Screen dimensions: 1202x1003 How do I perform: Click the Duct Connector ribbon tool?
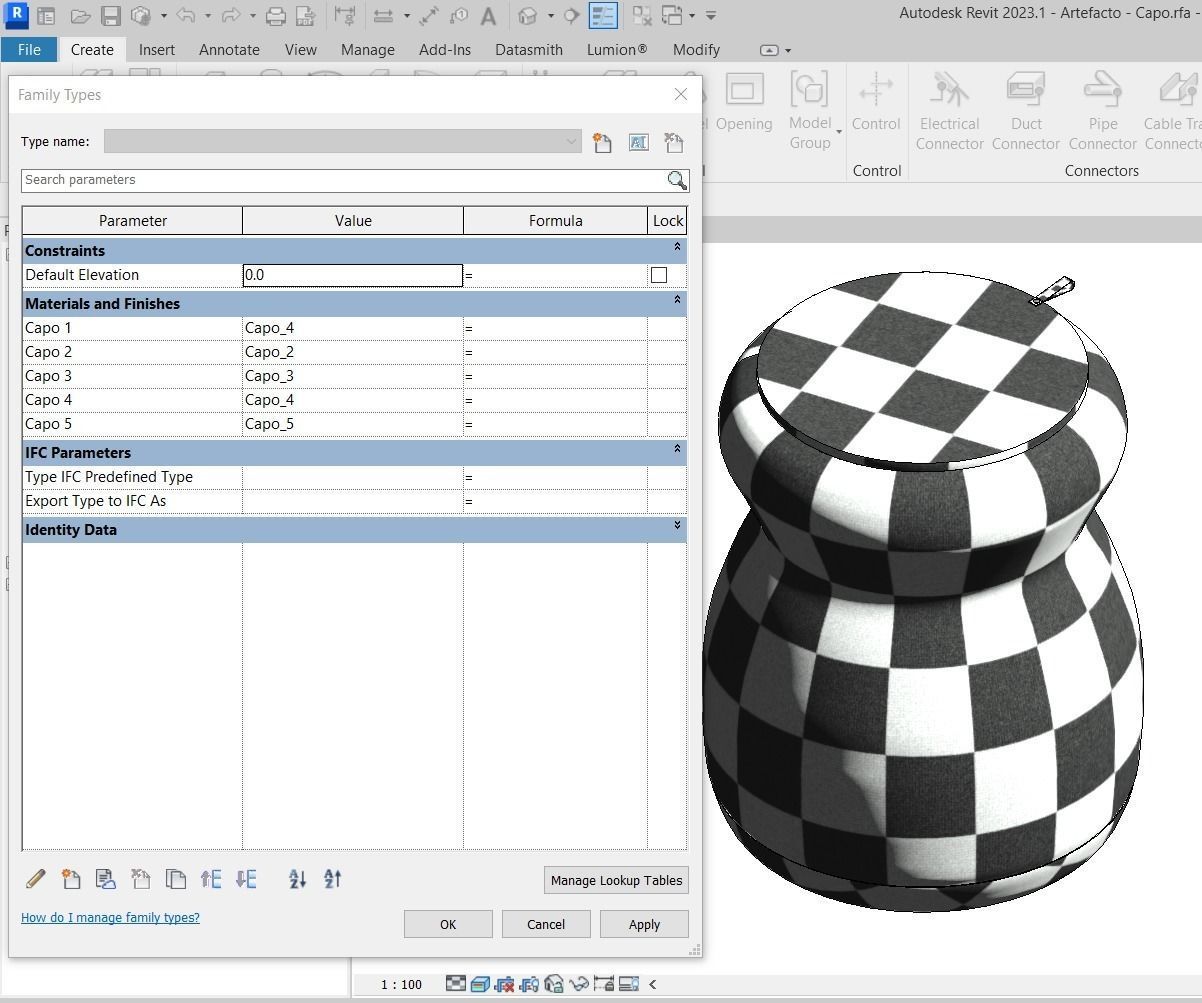click(x=1026, y=111)
